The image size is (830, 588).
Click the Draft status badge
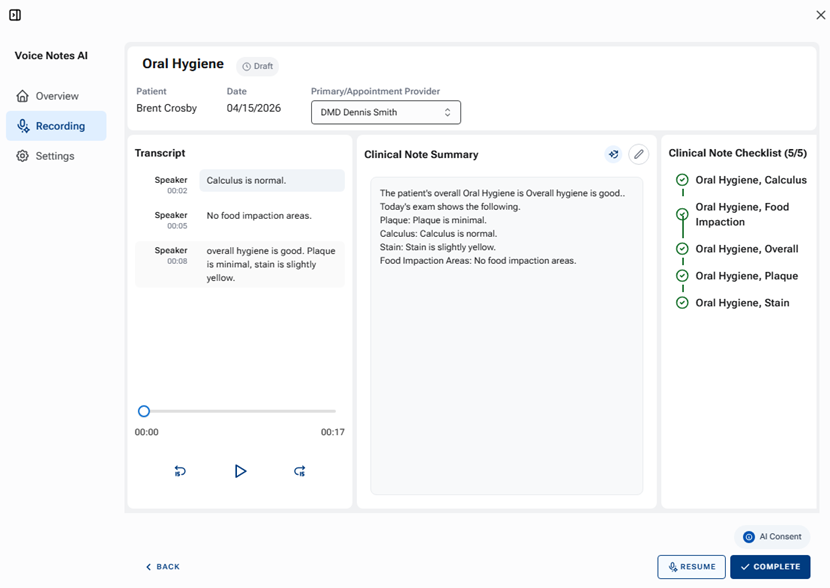(258, 66)
